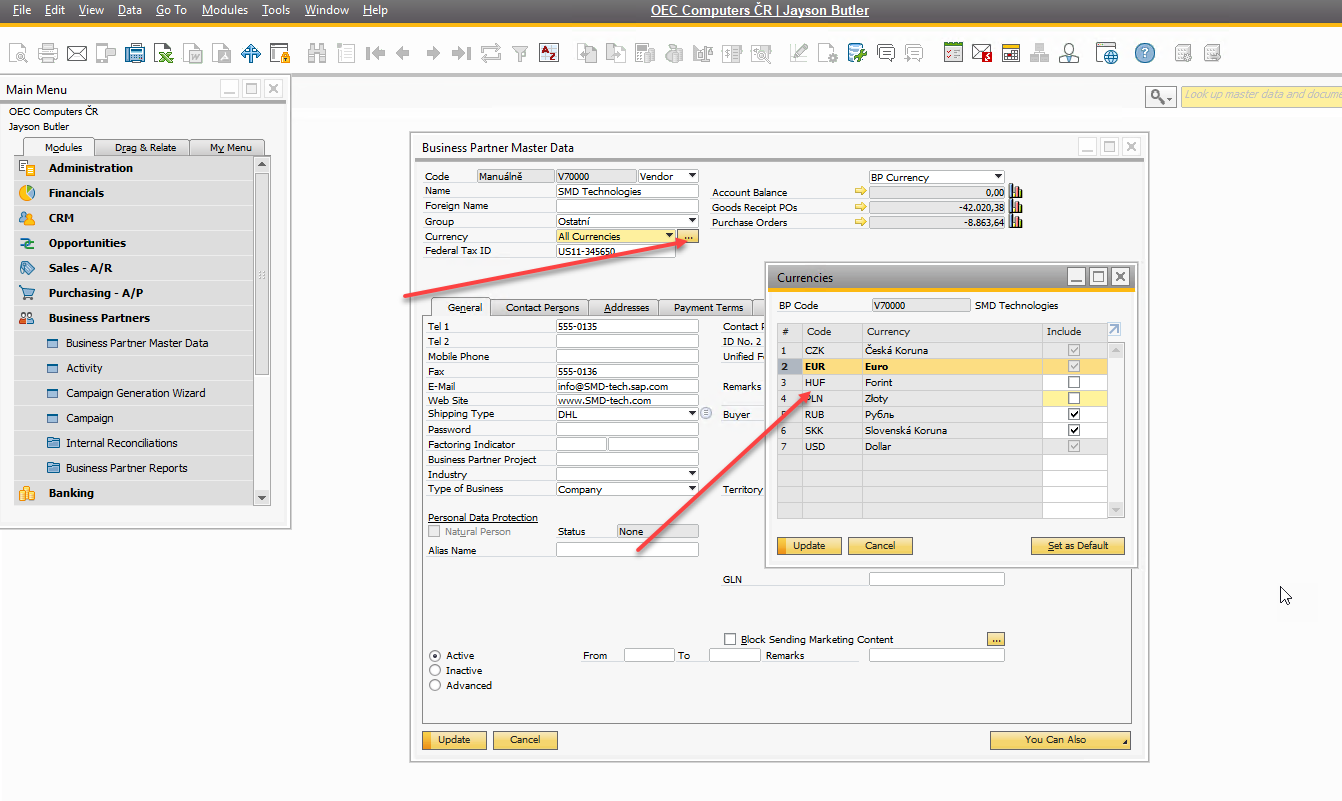Open the Modules menu in menu bar
Viewport: 1342px width, 801px height.
[224, 10]
